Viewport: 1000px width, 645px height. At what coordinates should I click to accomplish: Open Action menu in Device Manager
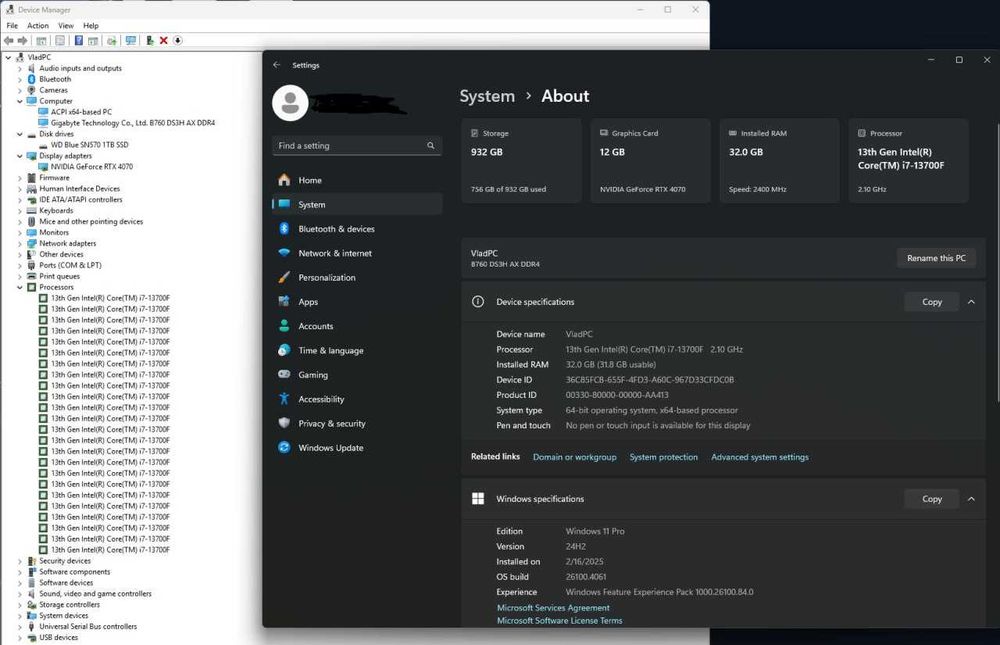click(38, 26)
